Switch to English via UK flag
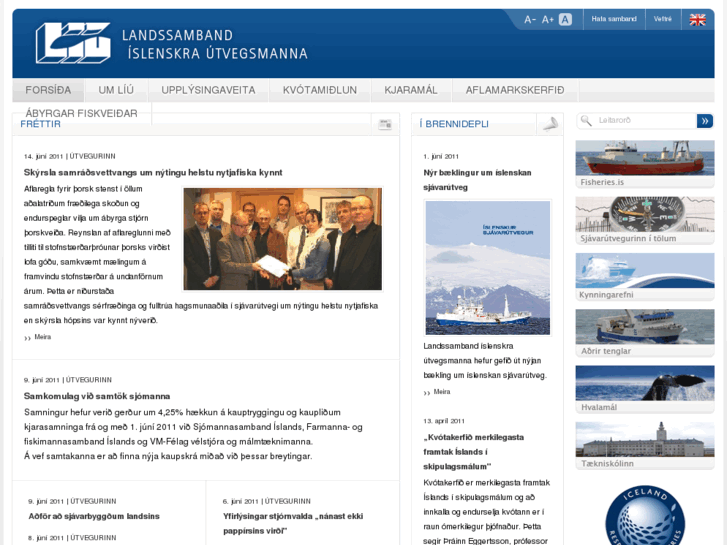Screen dimensions: 727x545 (x=697, y=19)
